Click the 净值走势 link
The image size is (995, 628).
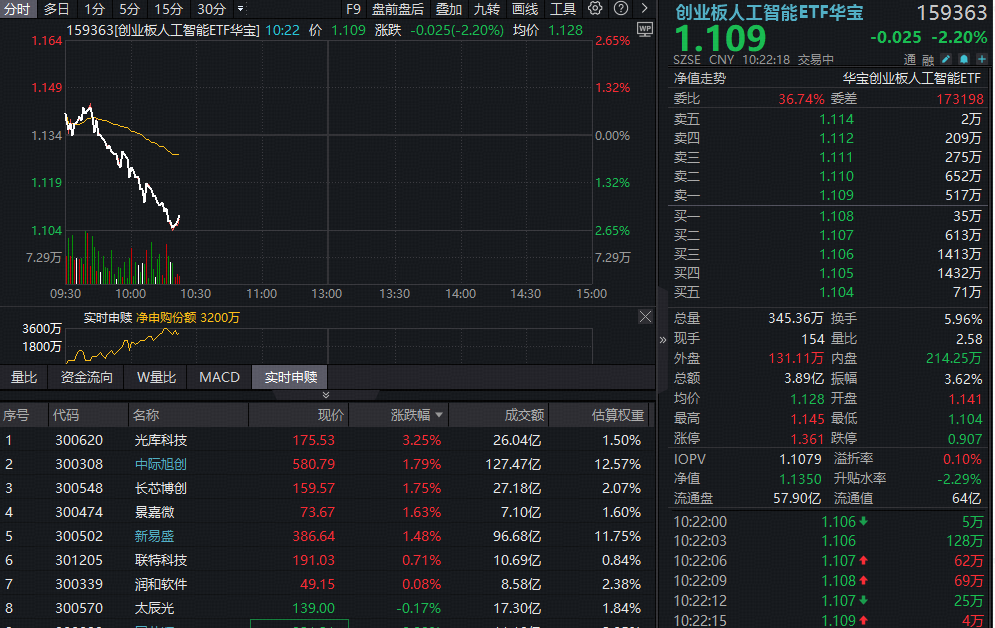pos(700,78)
